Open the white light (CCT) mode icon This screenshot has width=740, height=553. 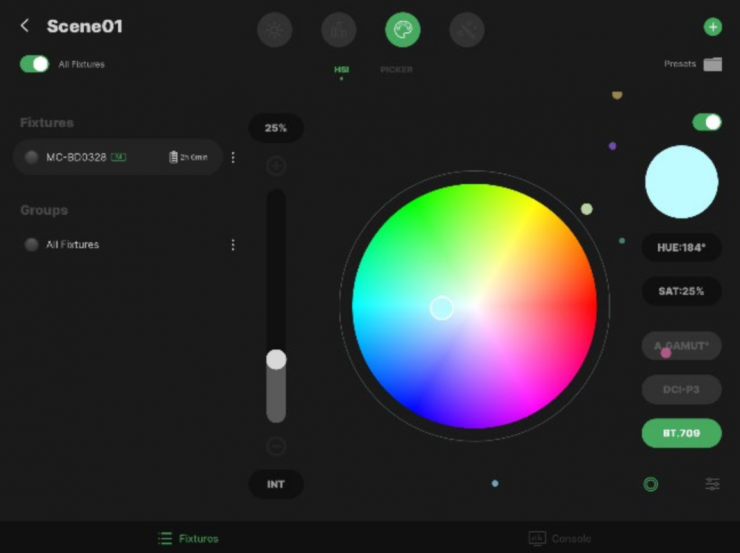[x=275, y=30]
